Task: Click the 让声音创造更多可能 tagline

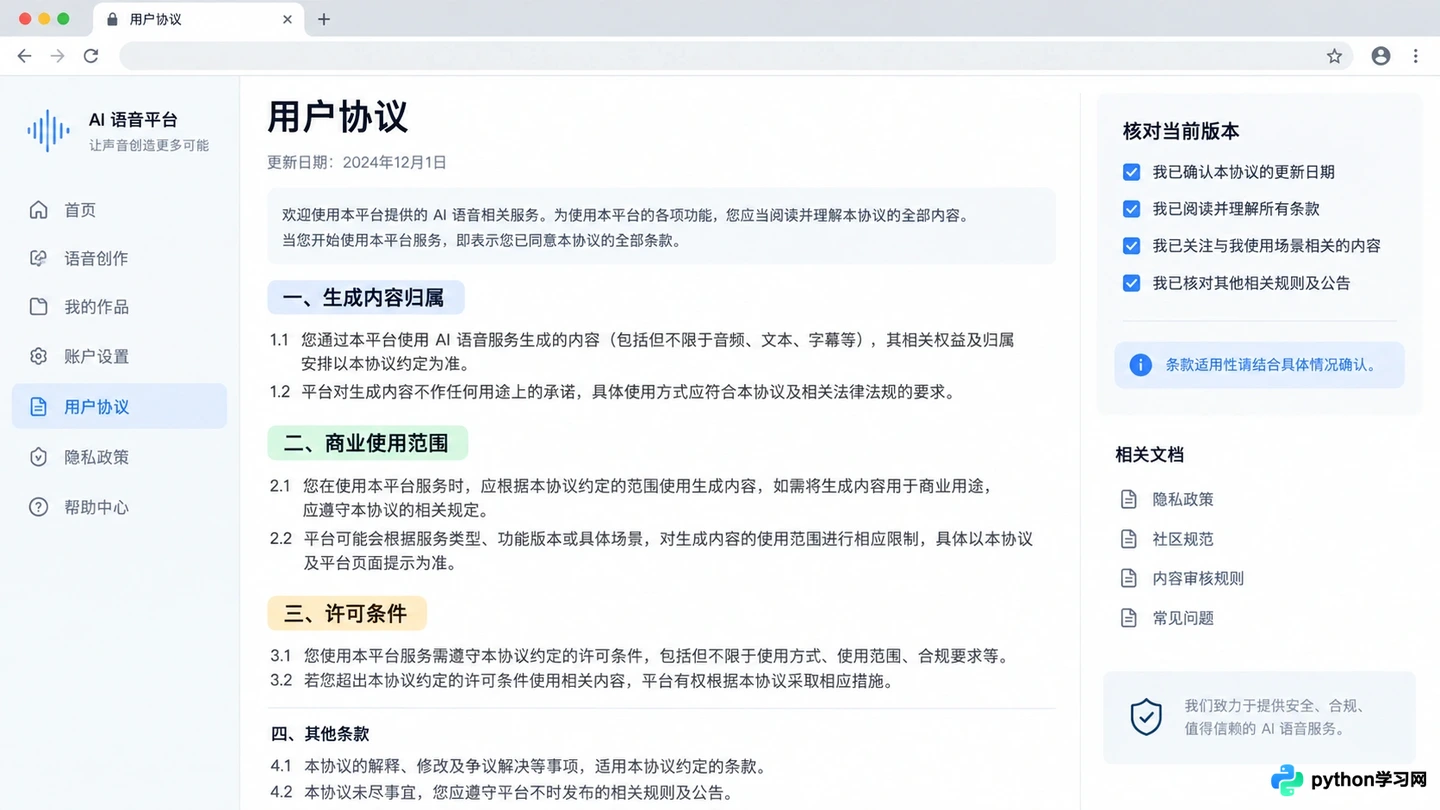Action: tap(149, 145)
